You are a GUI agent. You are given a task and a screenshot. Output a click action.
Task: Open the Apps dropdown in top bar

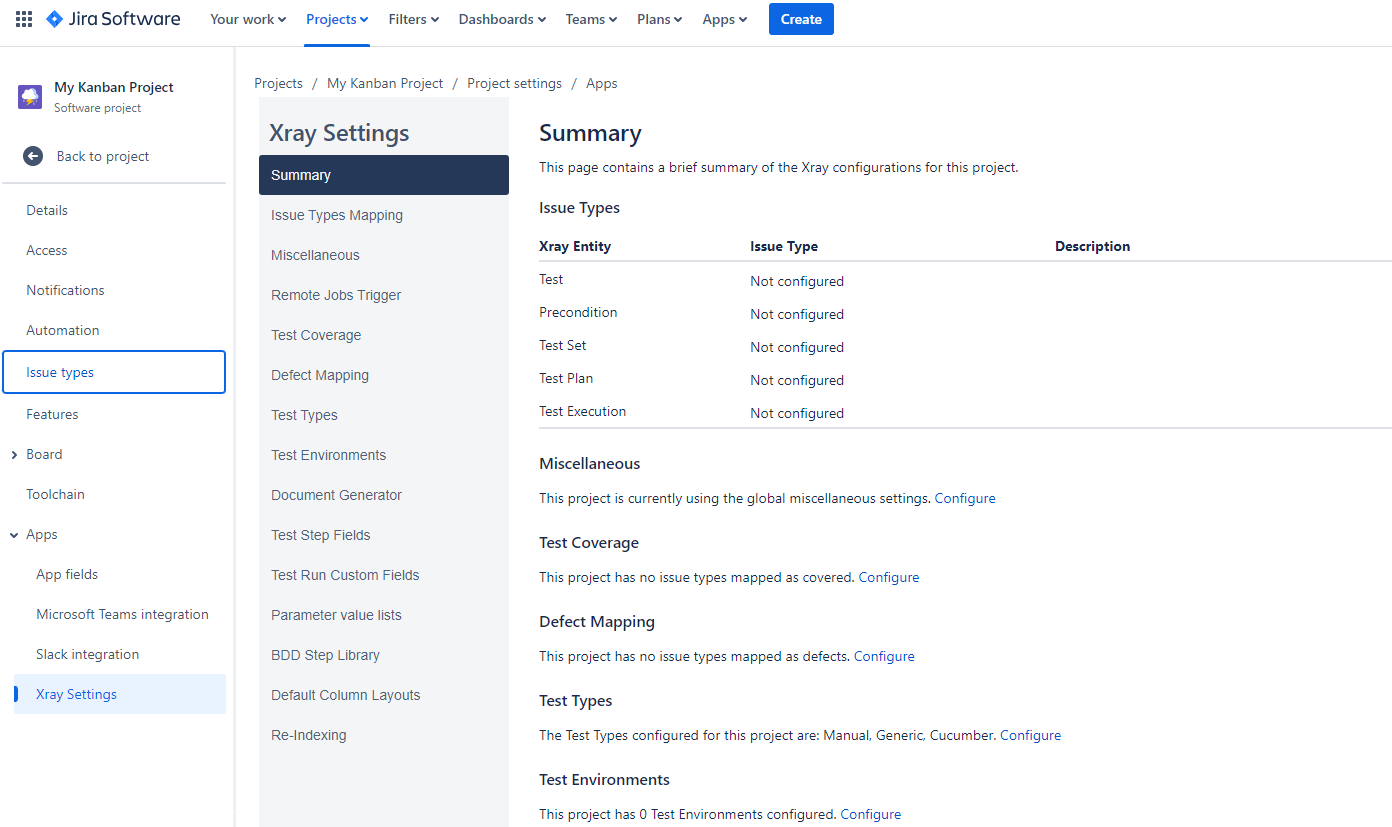pyautogui.click(x=725, y=19)
